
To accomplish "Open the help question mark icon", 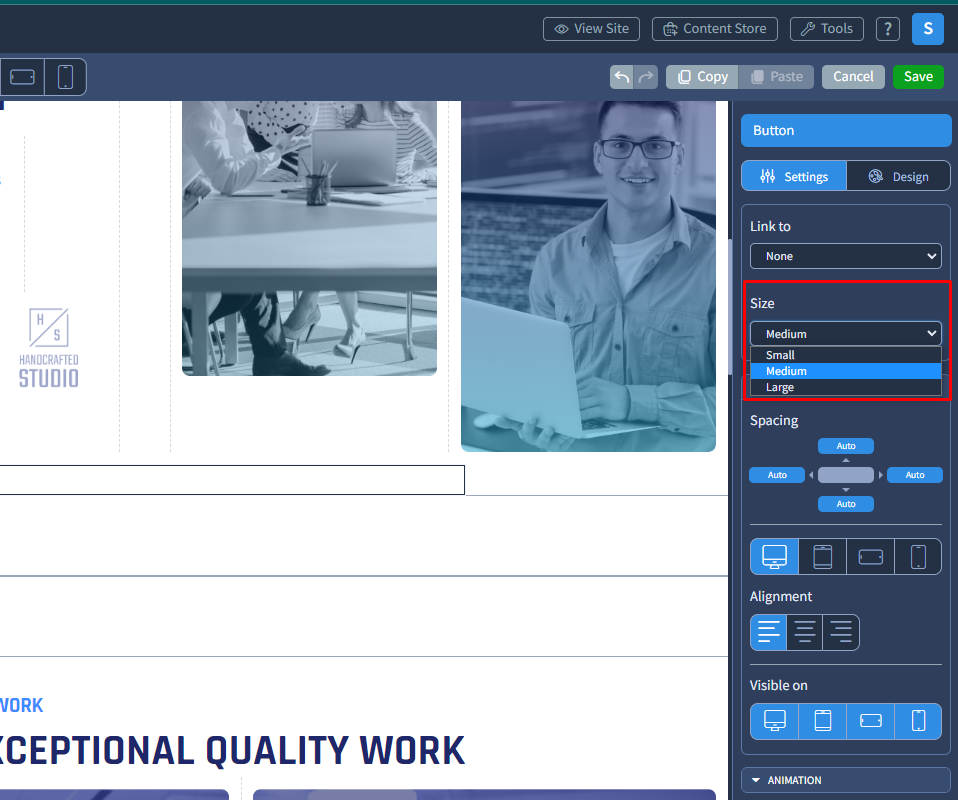I will (888, 29).
